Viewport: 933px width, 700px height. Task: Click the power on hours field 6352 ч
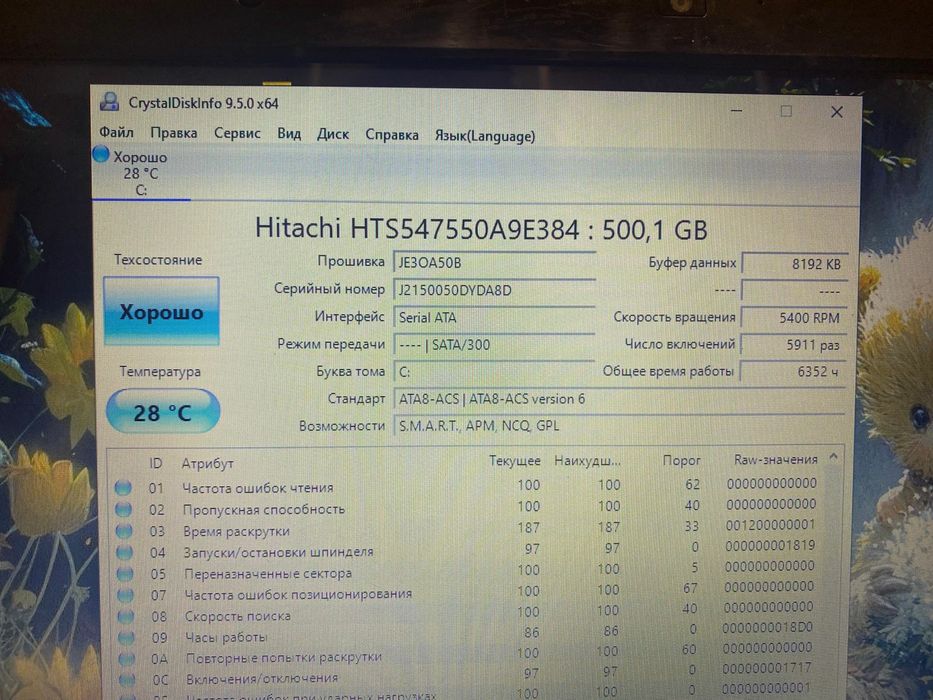tap(794, 371)
